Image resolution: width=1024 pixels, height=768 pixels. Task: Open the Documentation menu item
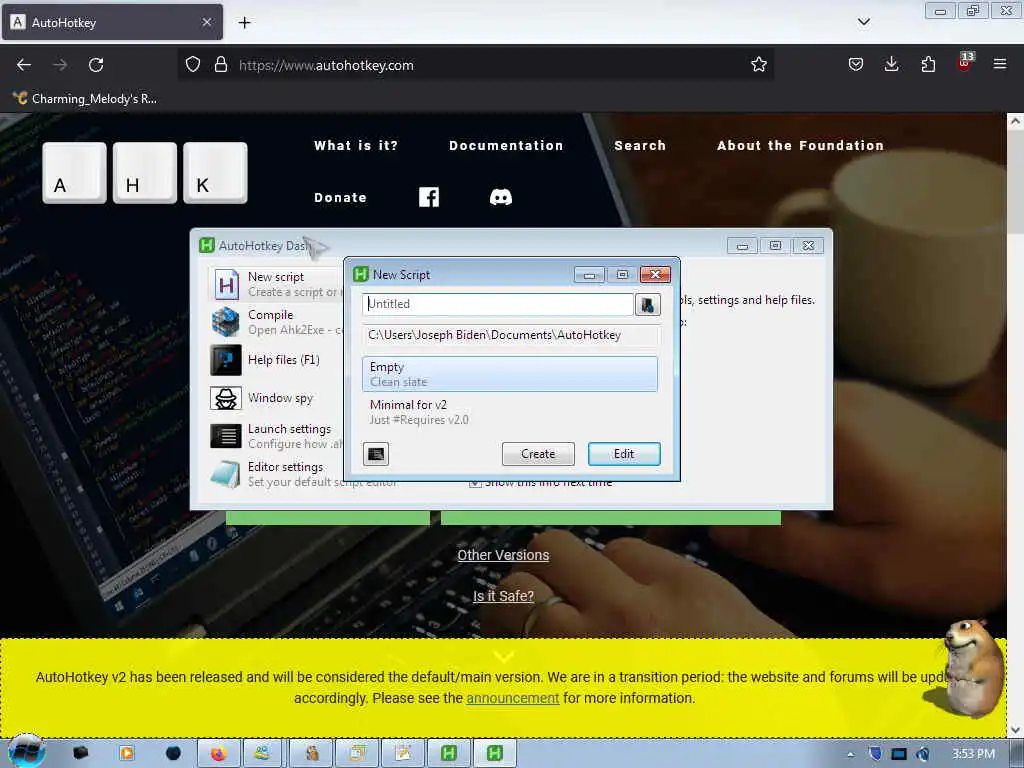tap(506, 146)
